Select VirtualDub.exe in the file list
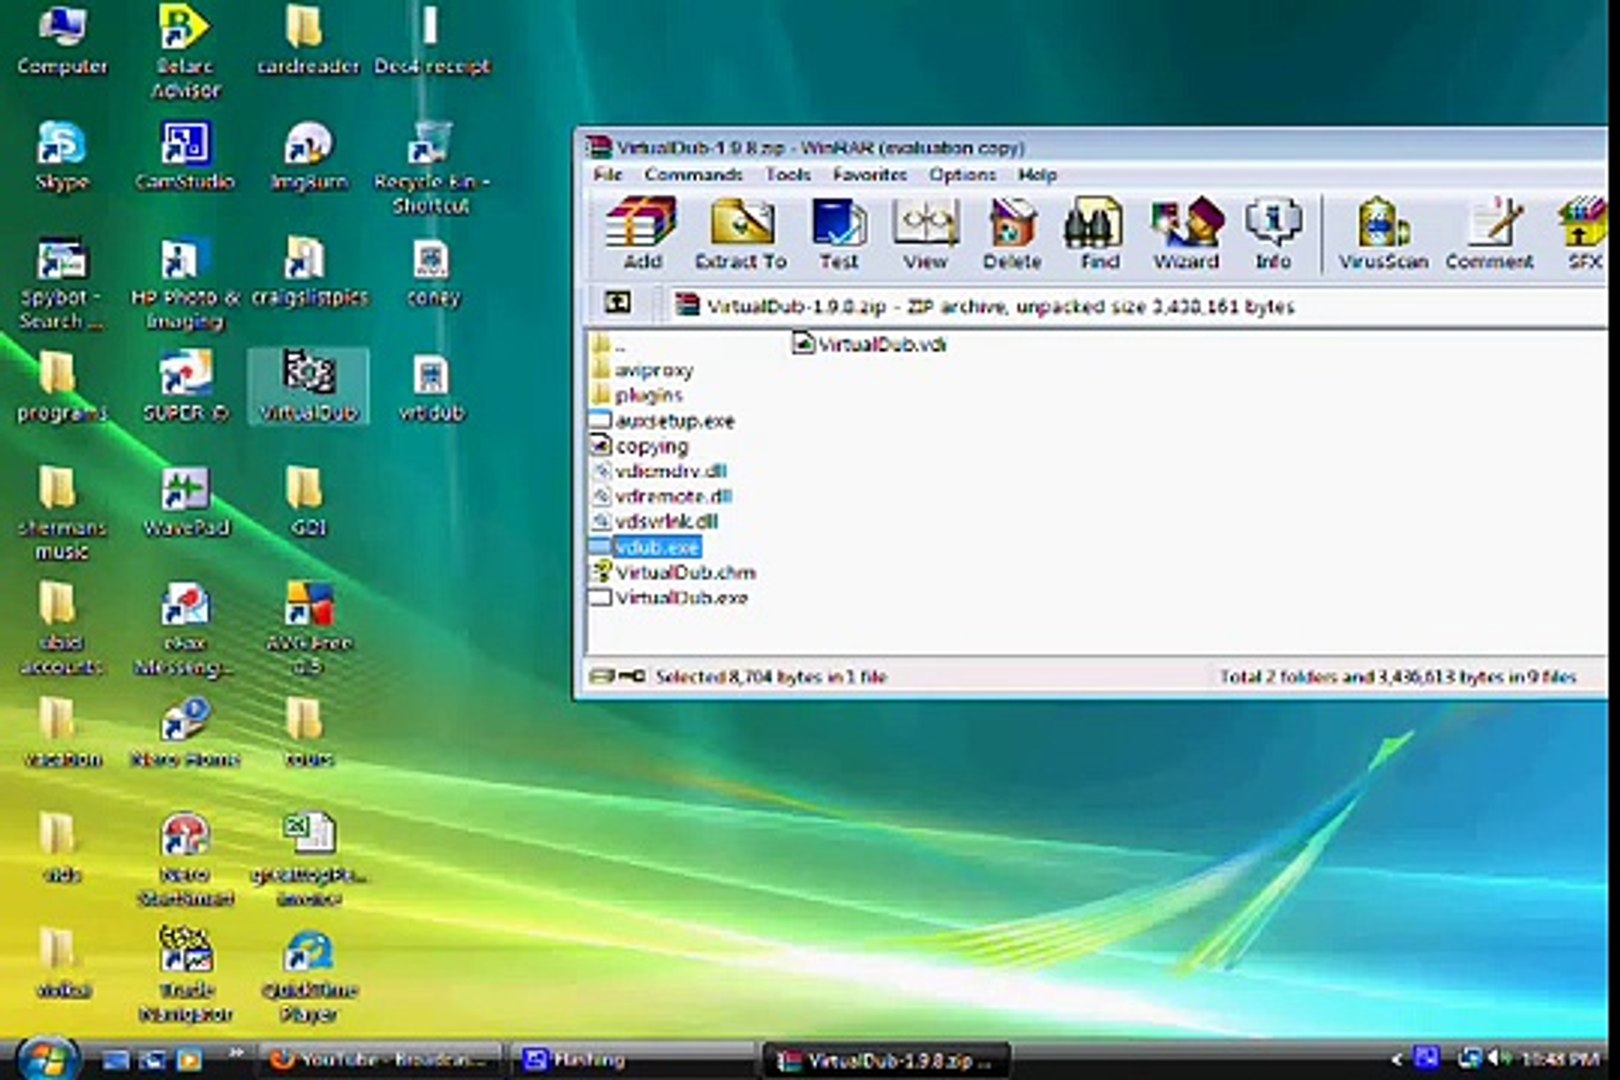 tap(681, 598)
